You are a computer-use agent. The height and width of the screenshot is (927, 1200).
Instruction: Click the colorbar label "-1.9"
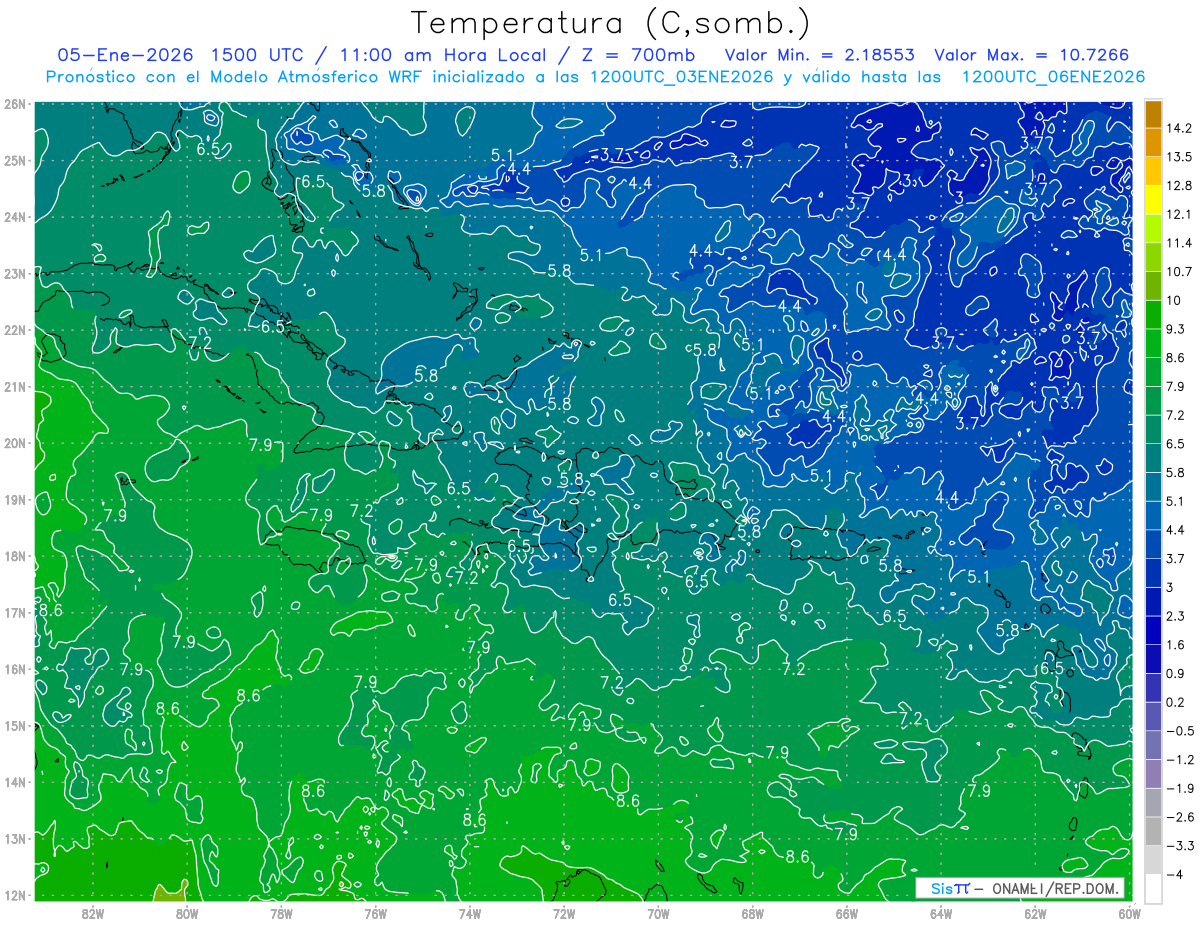tap(1180, 788)
